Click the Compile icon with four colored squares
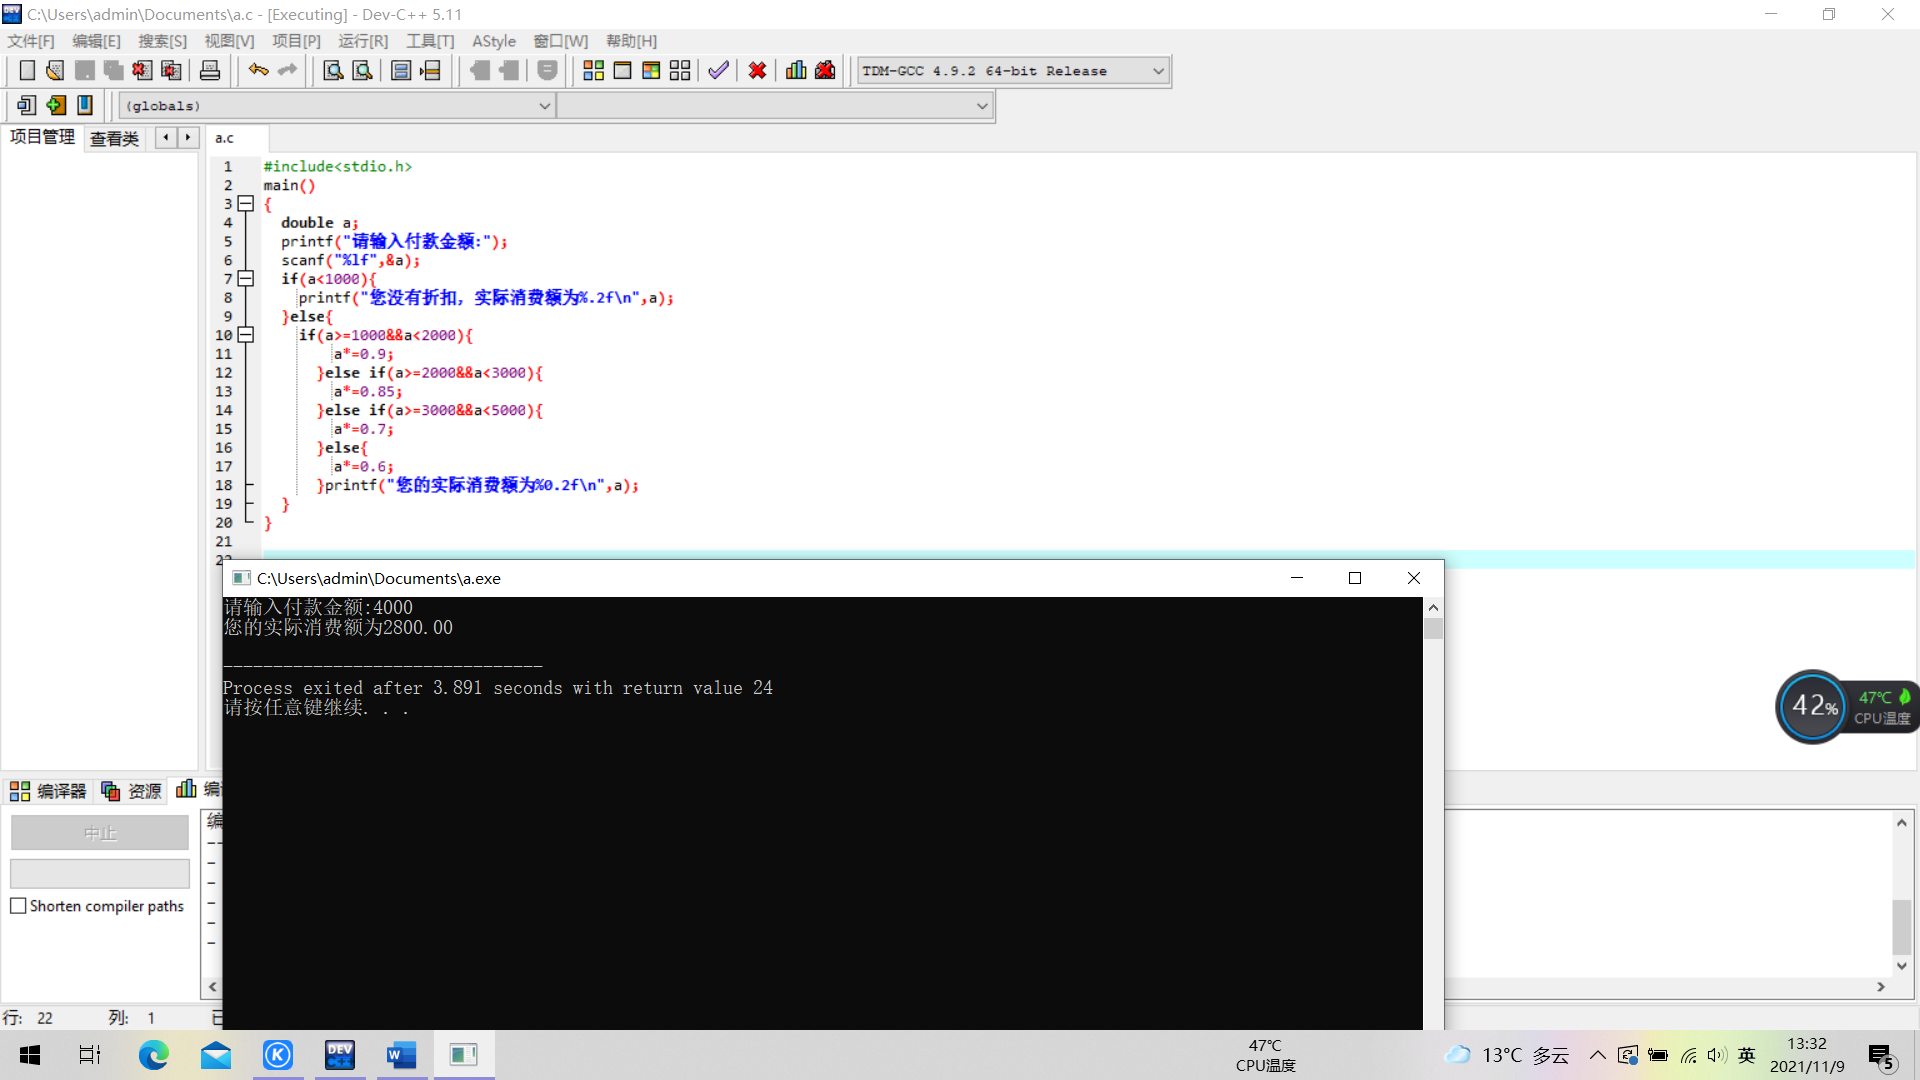 (x=593, y=71)
